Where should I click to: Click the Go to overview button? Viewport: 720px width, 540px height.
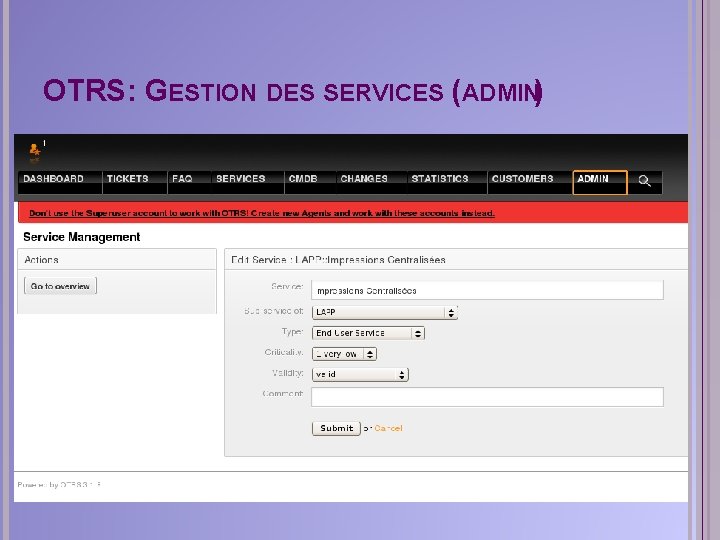point(60,286)
